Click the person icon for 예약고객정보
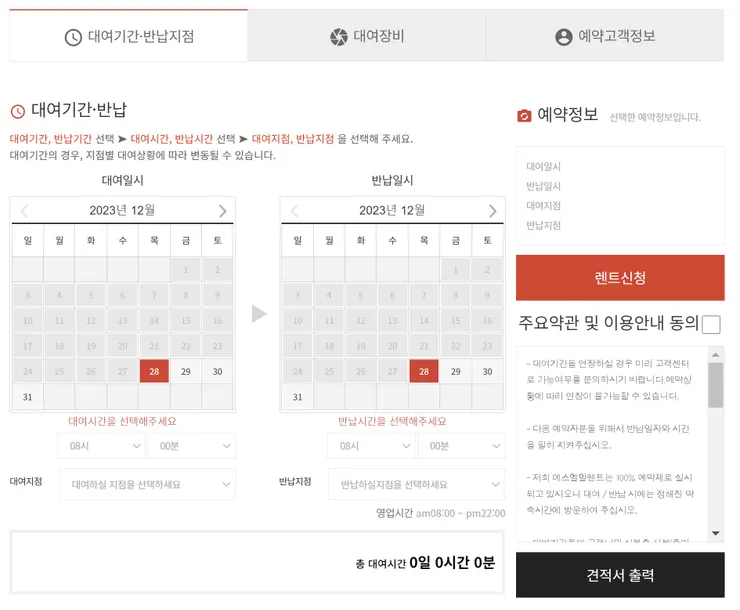 (564, 37)
